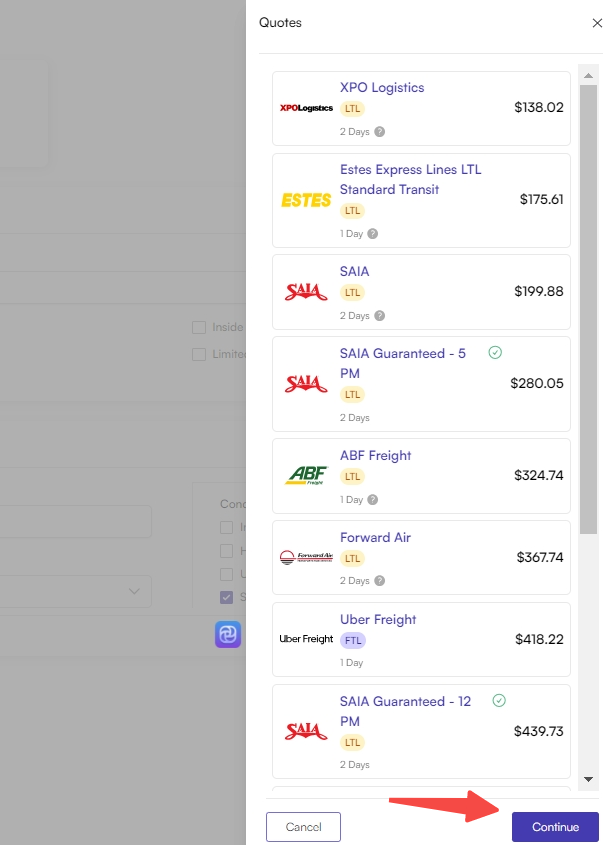
Task: Close the Quotes panel
Action: 597,23
